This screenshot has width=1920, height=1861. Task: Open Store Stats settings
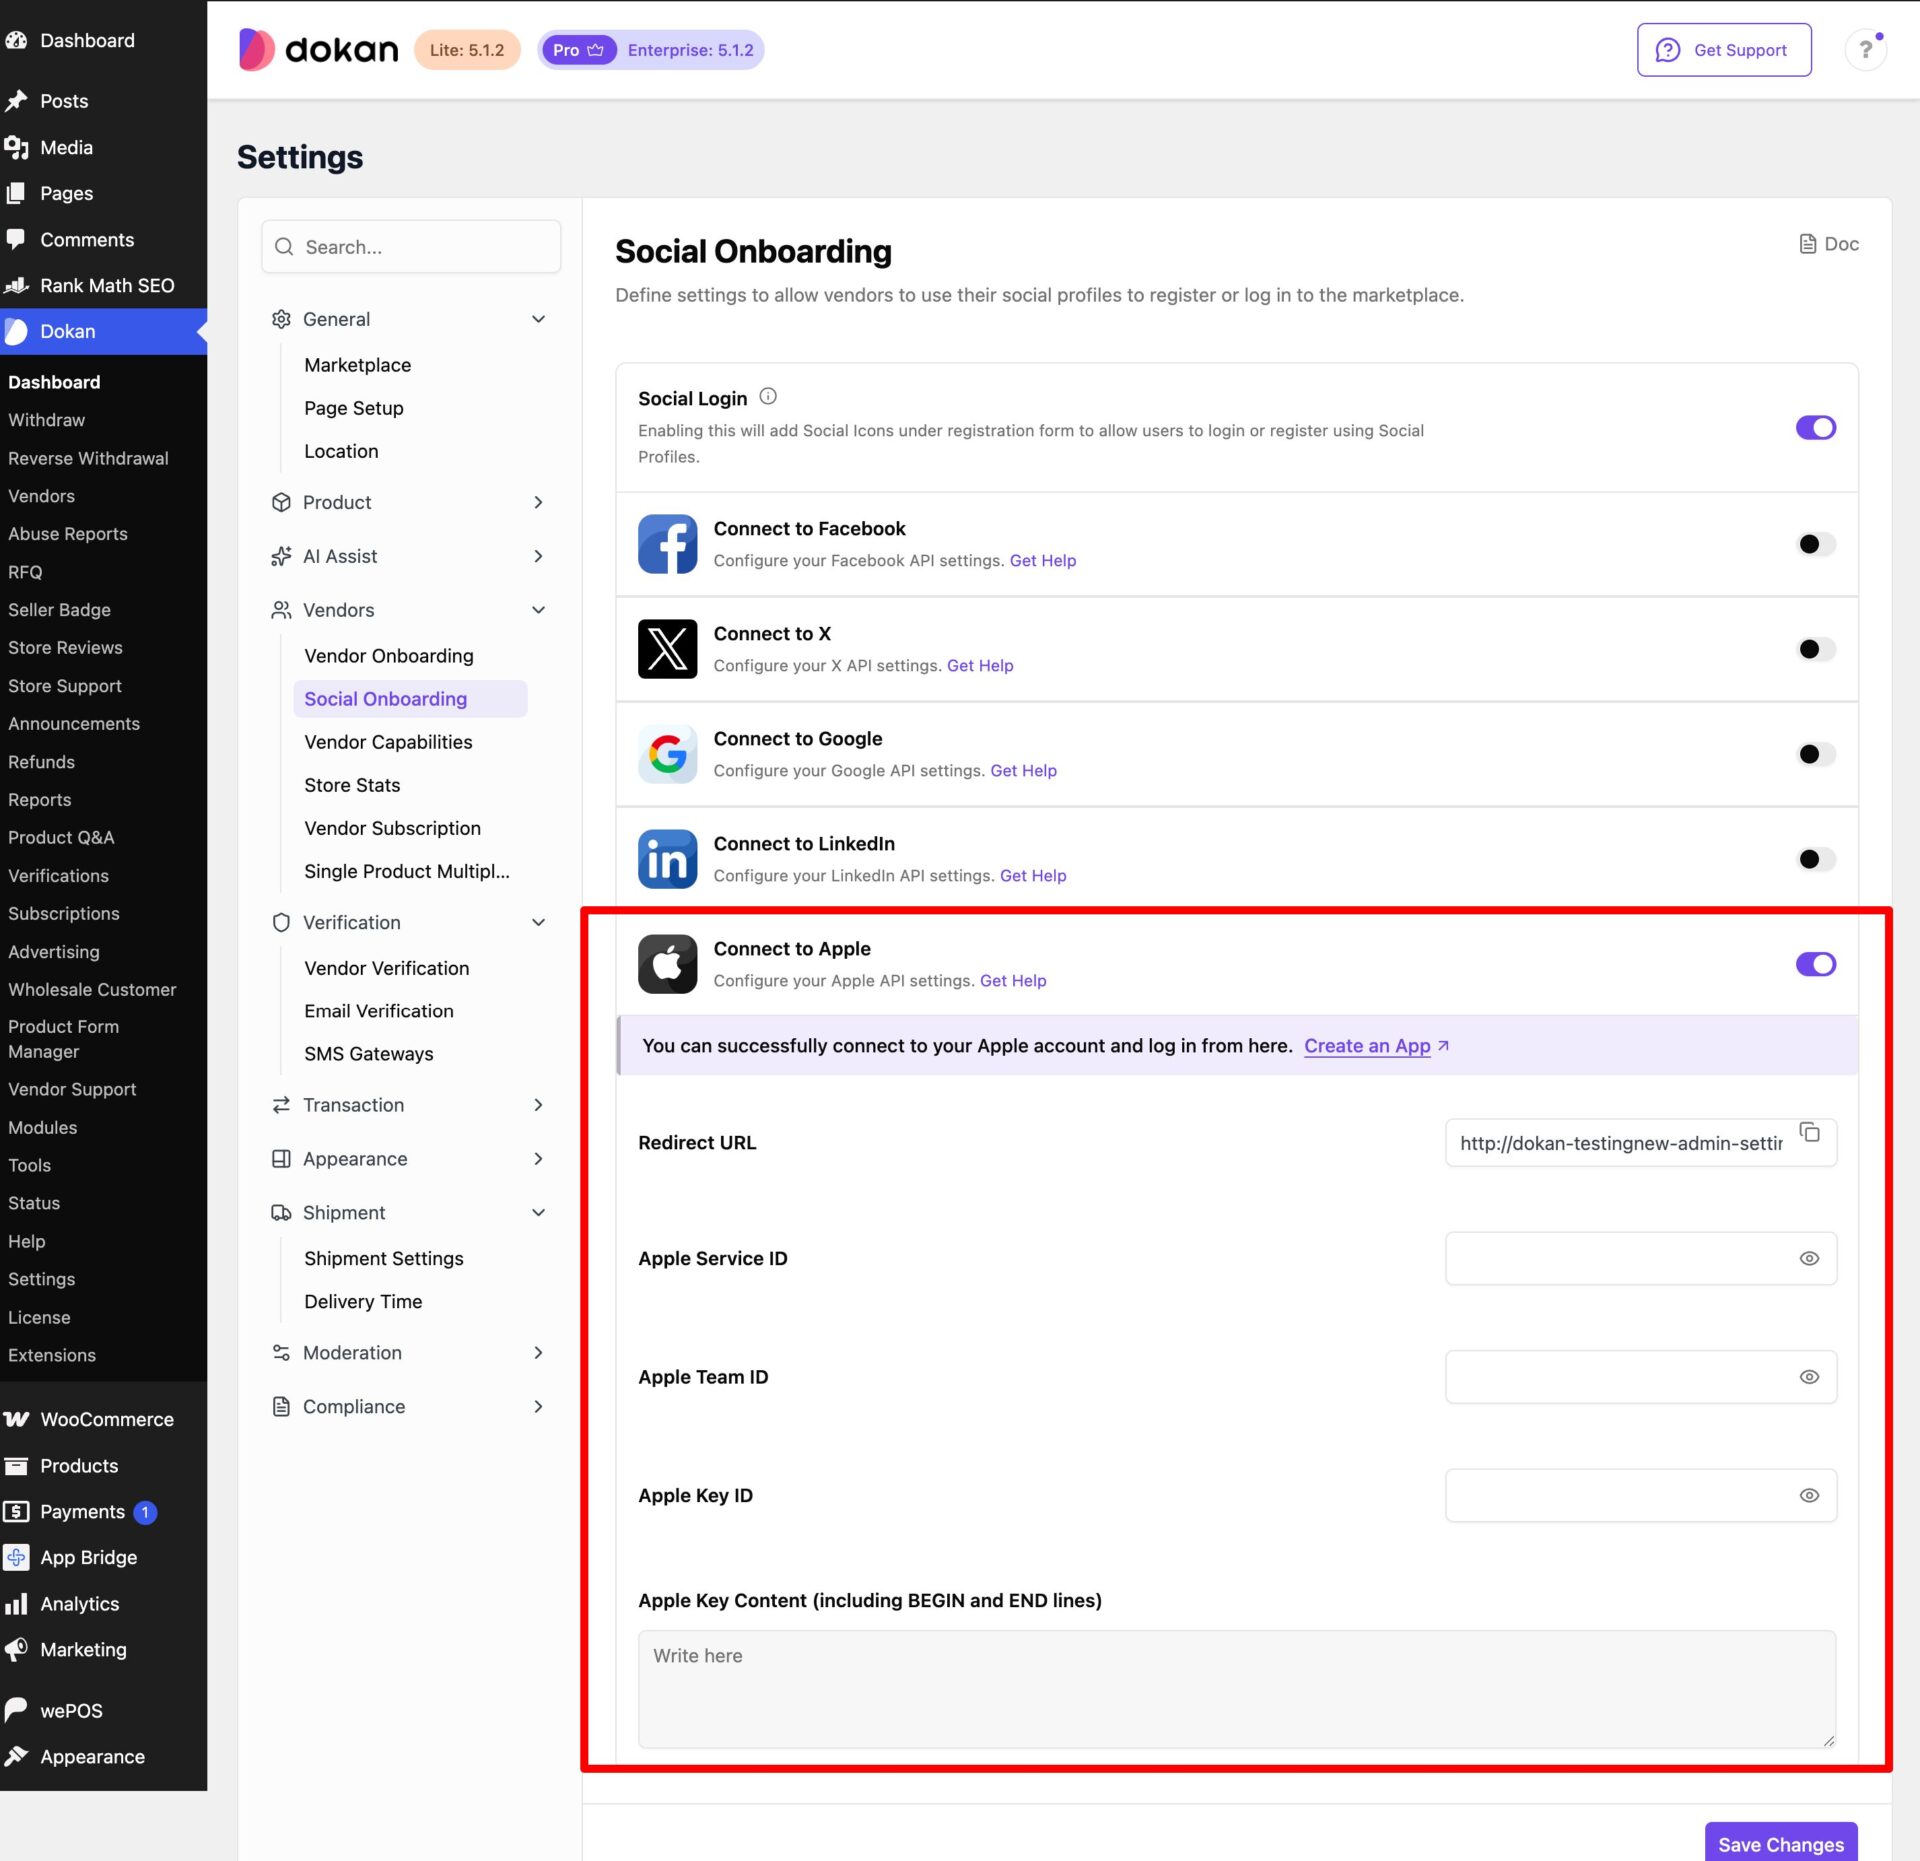point(352,785)
